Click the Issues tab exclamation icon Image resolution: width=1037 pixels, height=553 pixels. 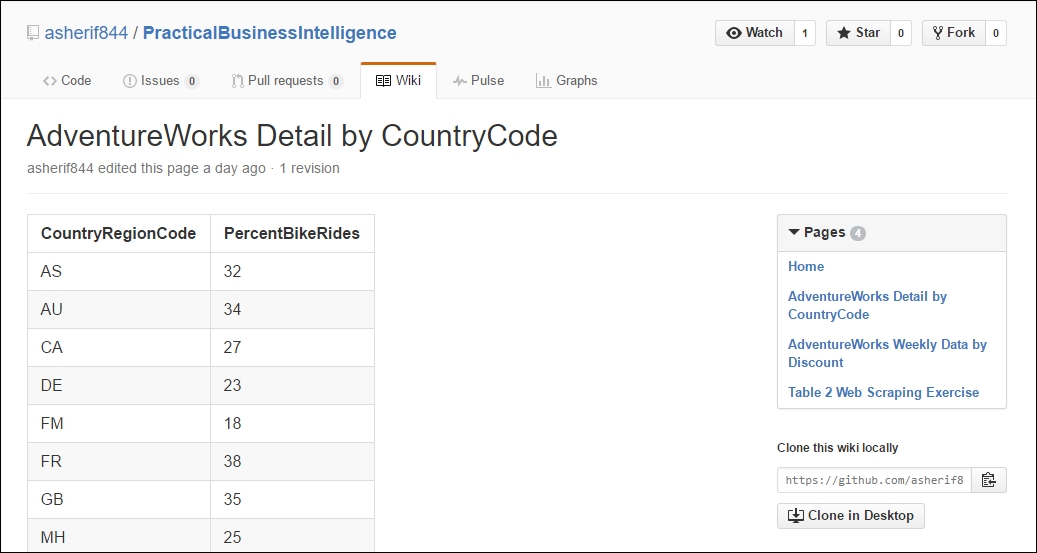(x=130, y=81)
